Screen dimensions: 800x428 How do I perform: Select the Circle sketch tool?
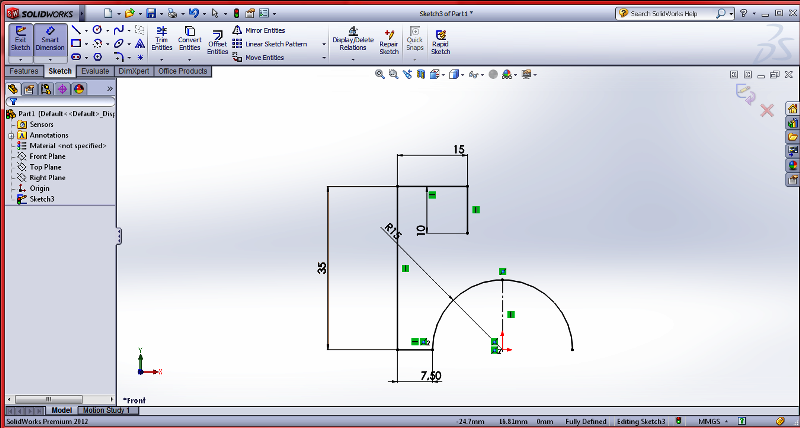(x=97, y=30)
